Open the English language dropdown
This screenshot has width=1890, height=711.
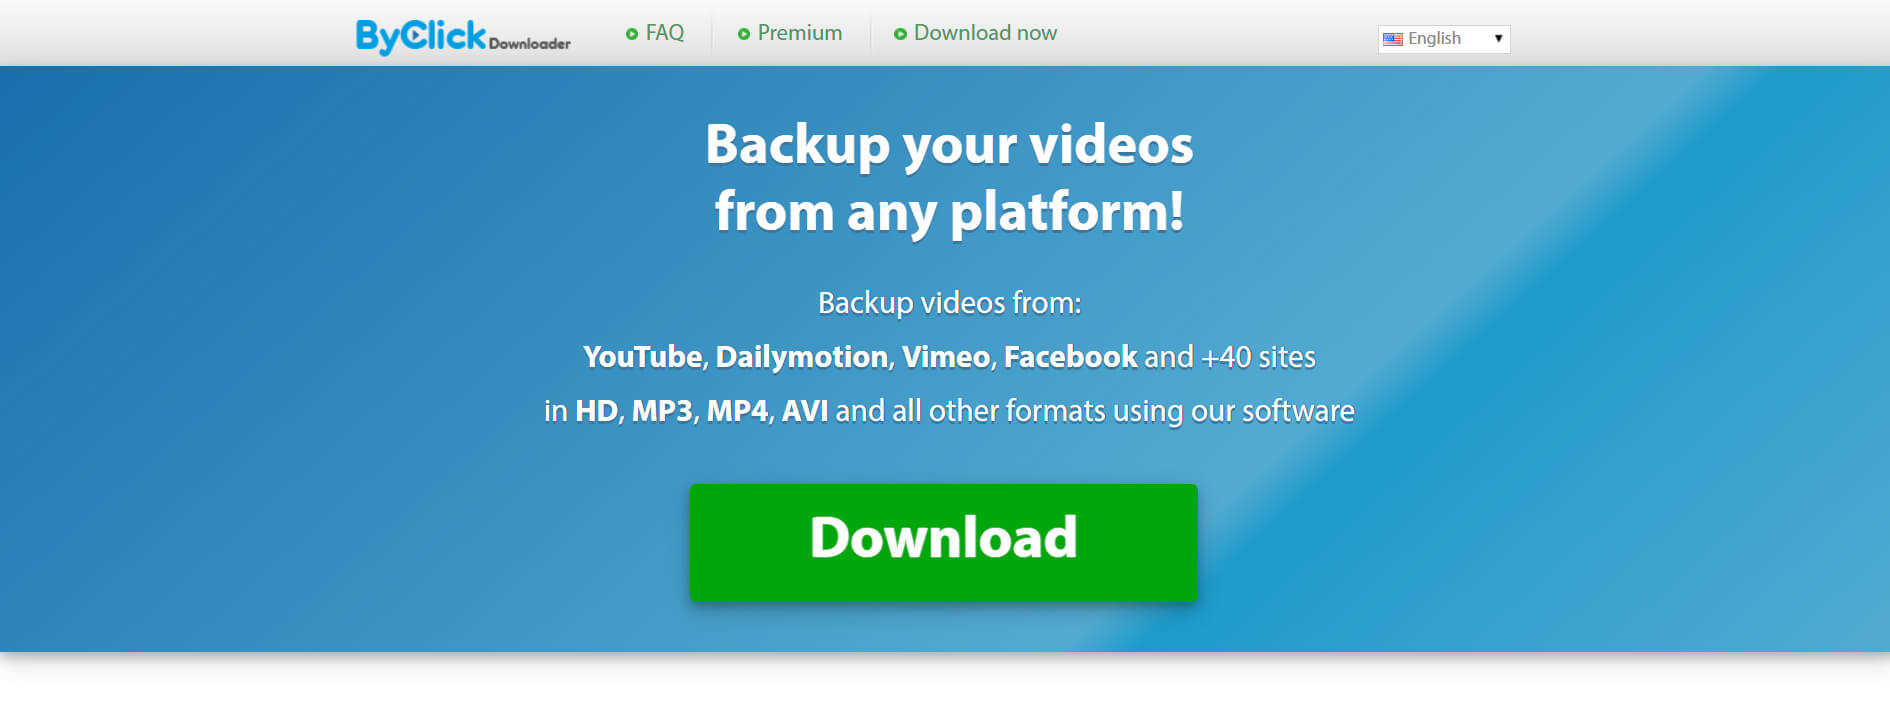point(1444,39)
